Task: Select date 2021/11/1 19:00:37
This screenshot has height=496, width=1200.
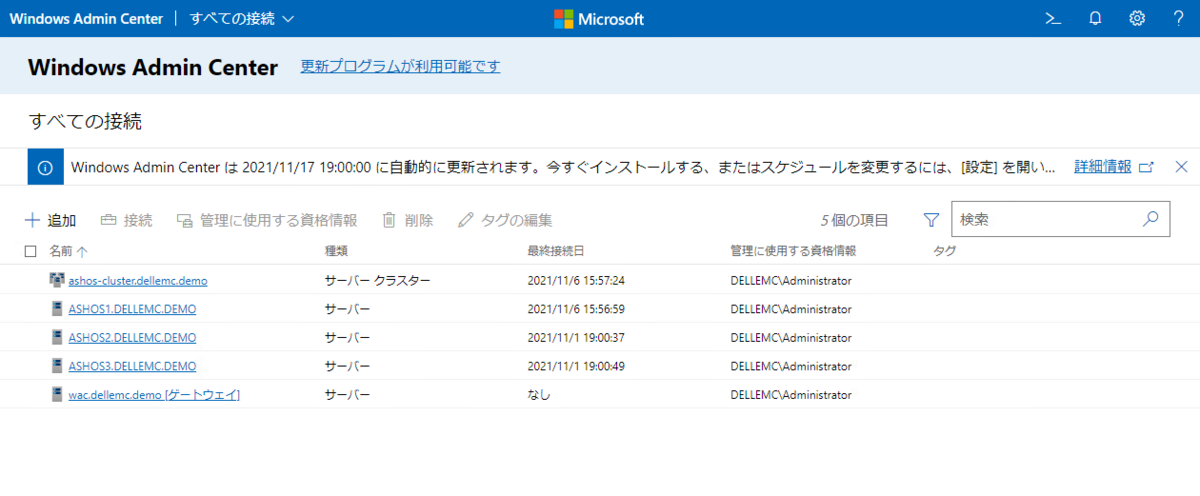Action: [x=575, y=337]
